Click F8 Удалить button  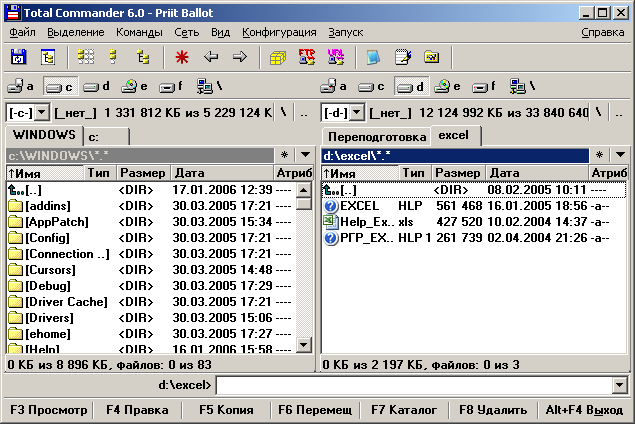(x=493, y=410)
